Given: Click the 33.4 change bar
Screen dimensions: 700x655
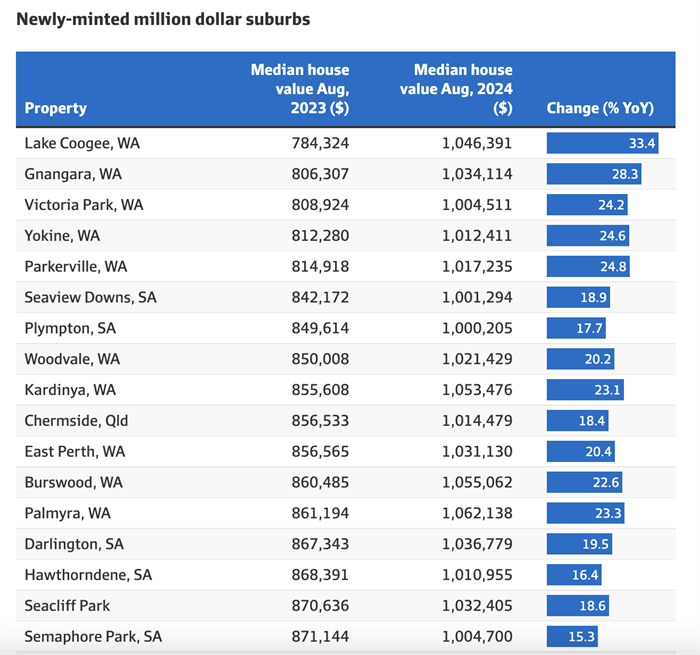Looking at the screenshot, I should click(602, 143).
